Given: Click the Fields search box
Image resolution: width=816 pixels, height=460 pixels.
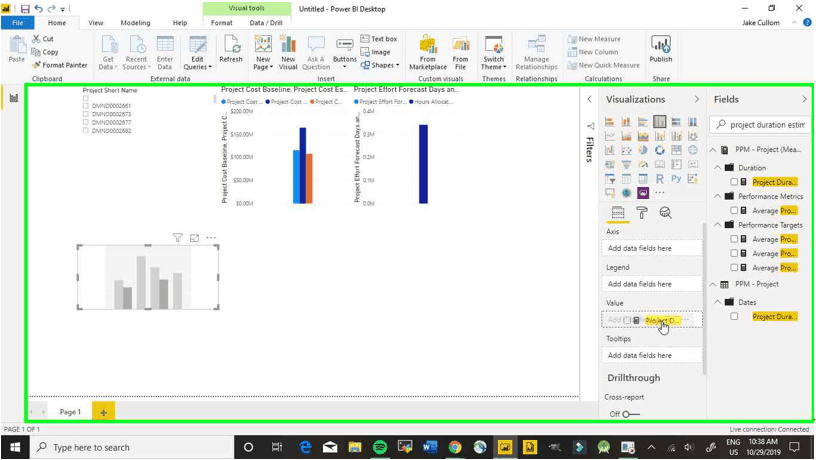Looking at the screenshot, I should coord(760,125).
